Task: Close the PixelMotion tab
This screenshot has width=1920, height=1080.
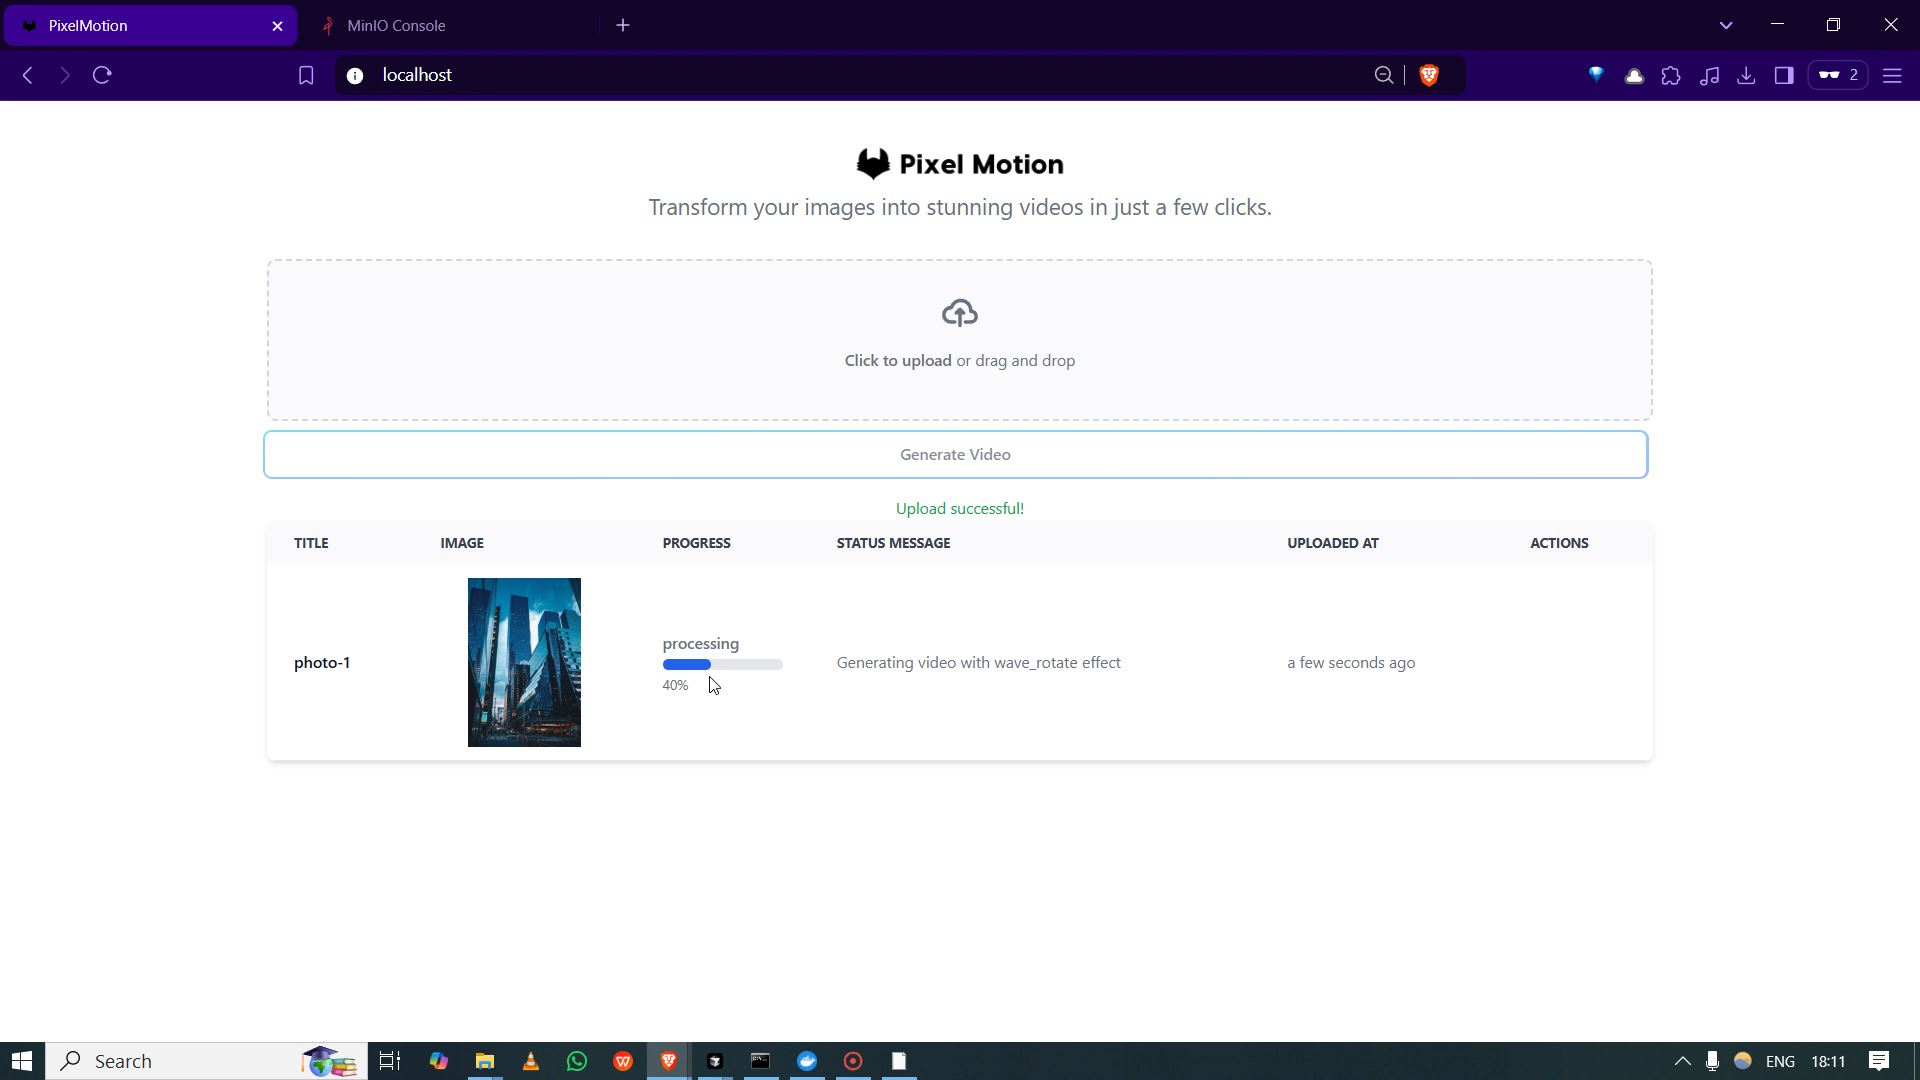Action: click(x=278, y=26)
